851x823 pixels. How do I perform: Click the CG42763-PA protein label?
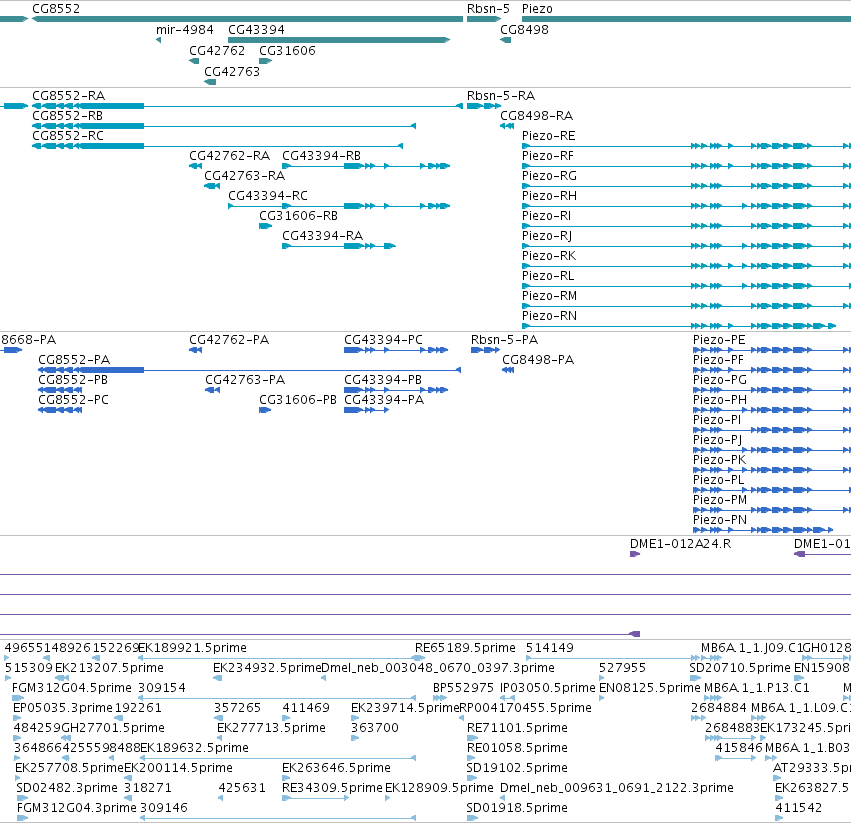245,381
